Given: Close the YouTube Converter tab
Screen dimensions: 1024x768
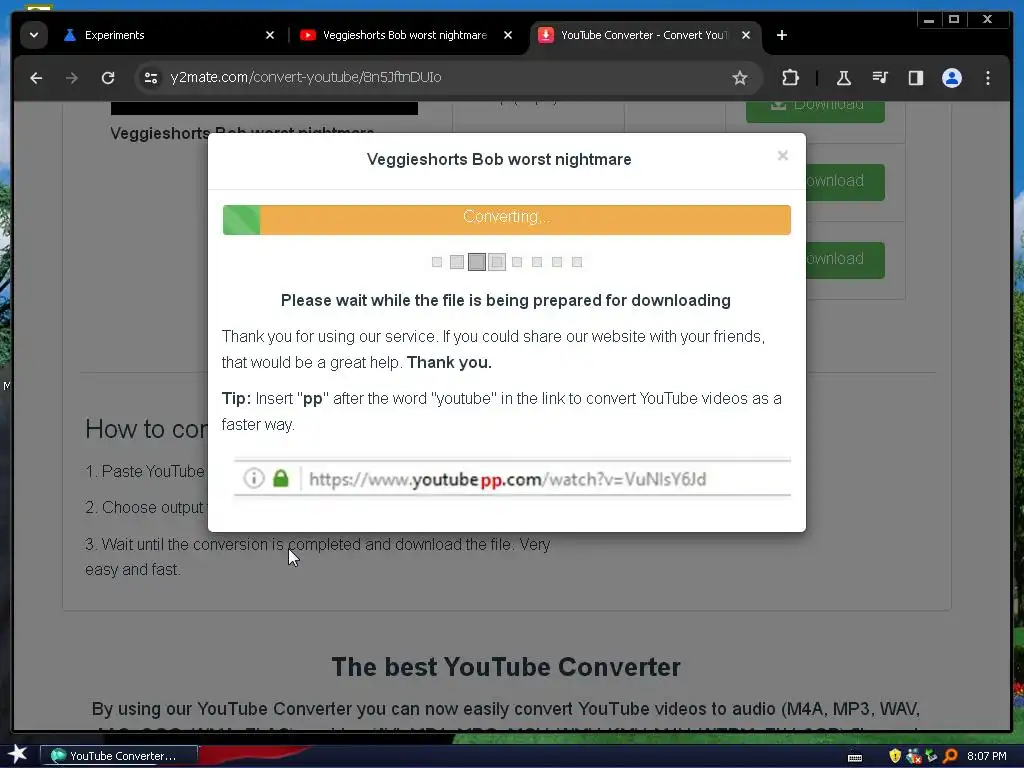Looking at the screenshot, I should [x=746, y=35].
